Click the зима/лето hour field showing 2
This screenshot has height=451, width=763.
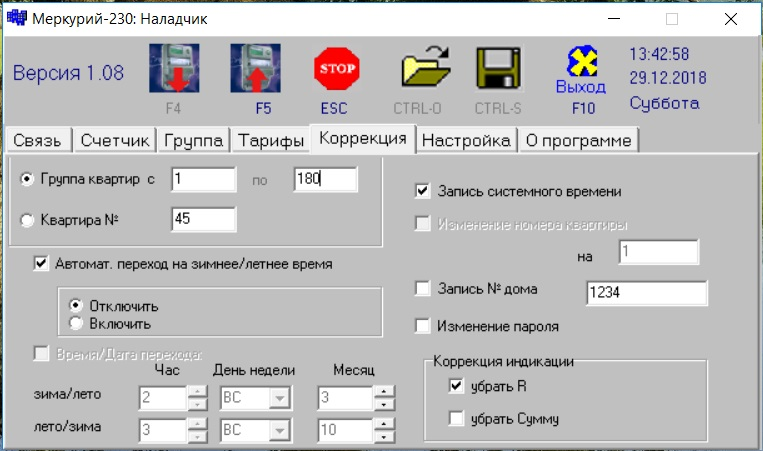click(x=163, y=398)
